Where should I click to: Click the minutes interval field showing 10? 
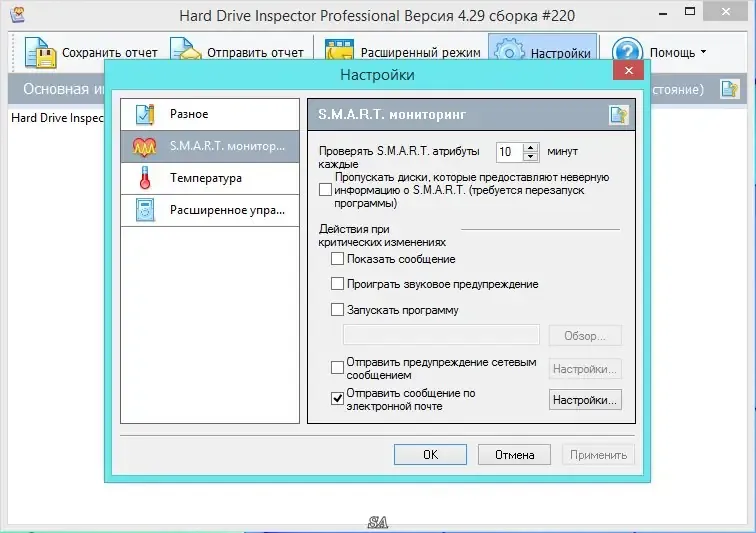point(510,152)
